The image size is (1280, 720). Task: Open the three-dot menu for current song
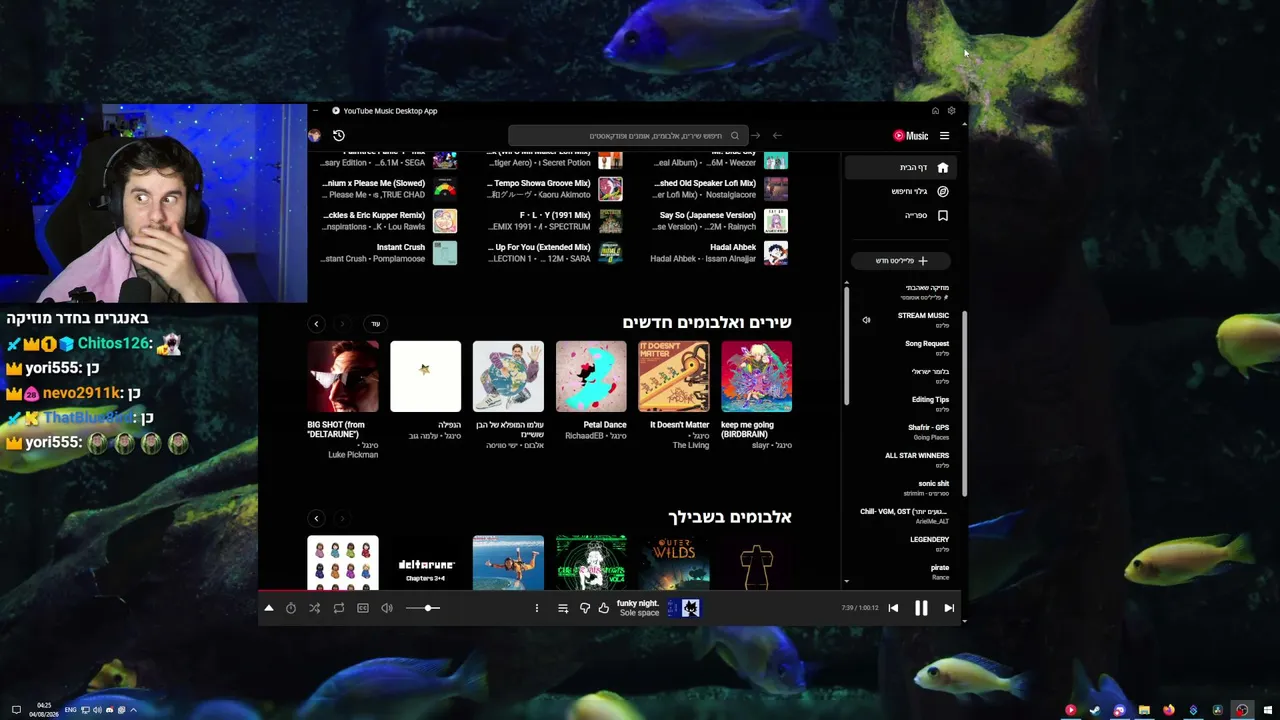click(x=536, y=608)
